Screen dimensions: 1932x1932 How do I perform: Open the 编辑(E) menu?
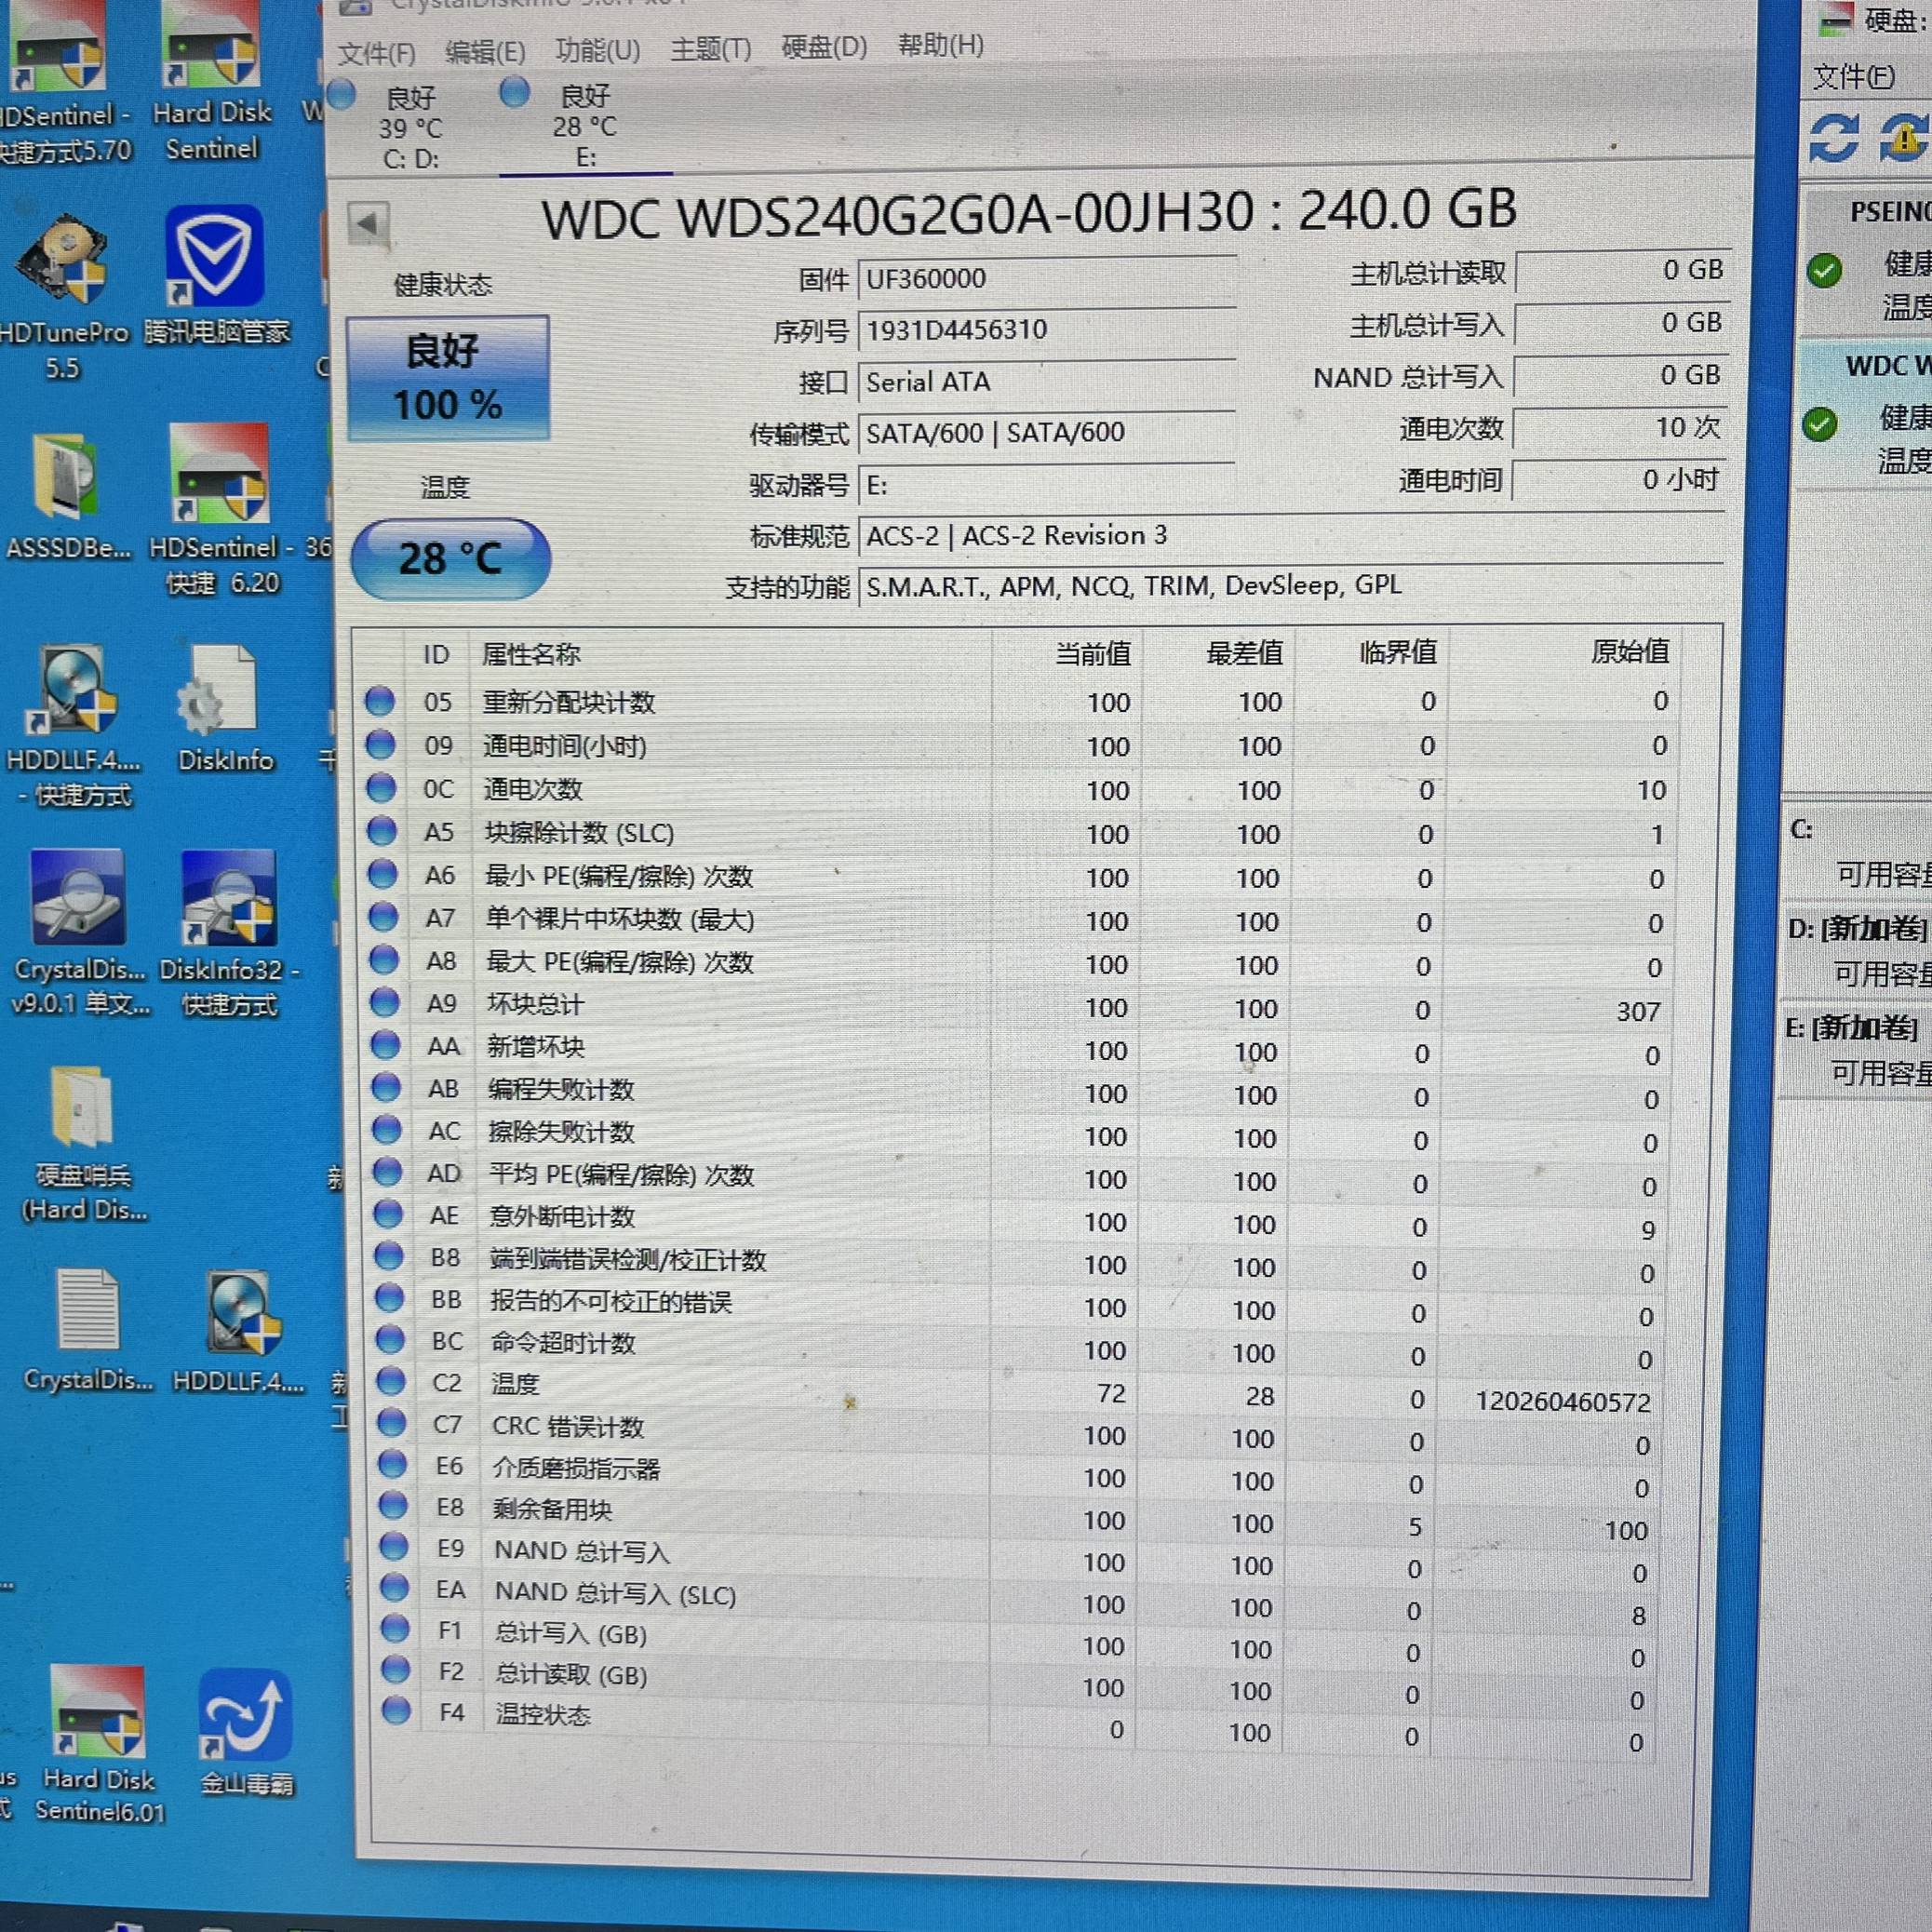(485, 51)
